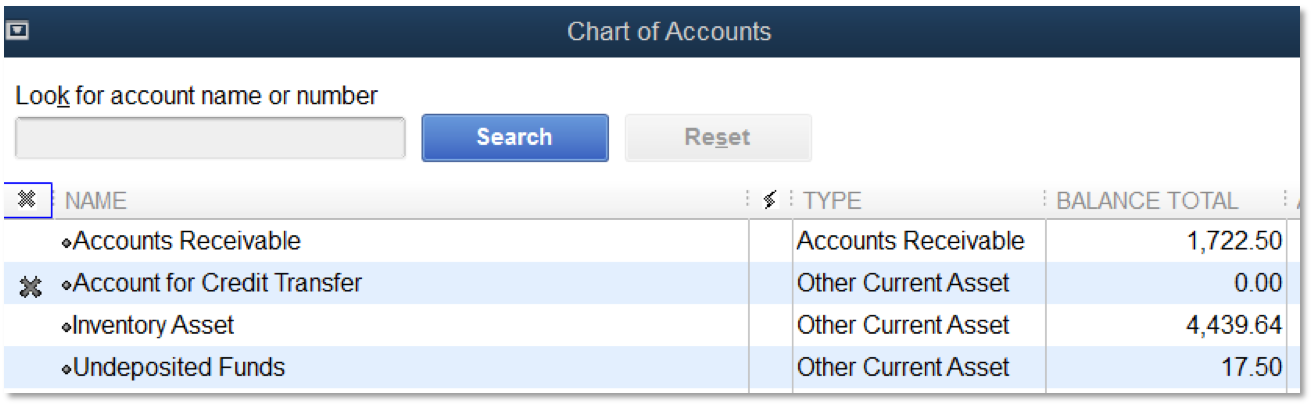
Task: Select the Account for Credit Transfer row name
Action: tap(218, 283)
